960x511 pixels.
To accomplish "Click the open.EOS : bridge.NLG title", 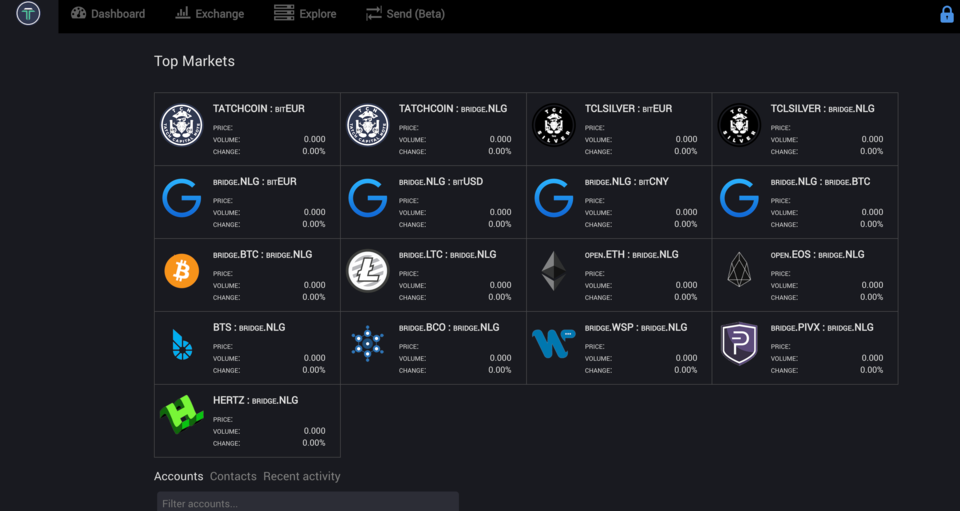I will click(817, 254).
